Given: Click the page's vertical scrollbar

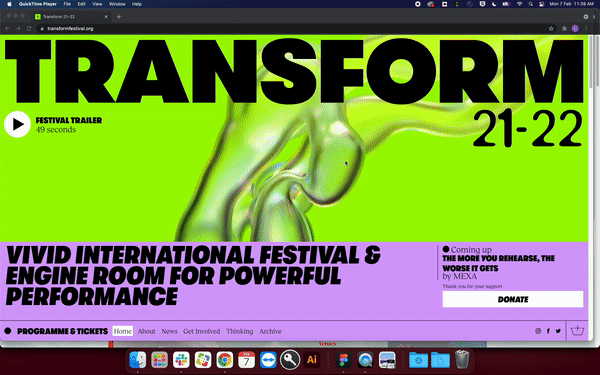Looking at the screenshot, I should [591, 61].
